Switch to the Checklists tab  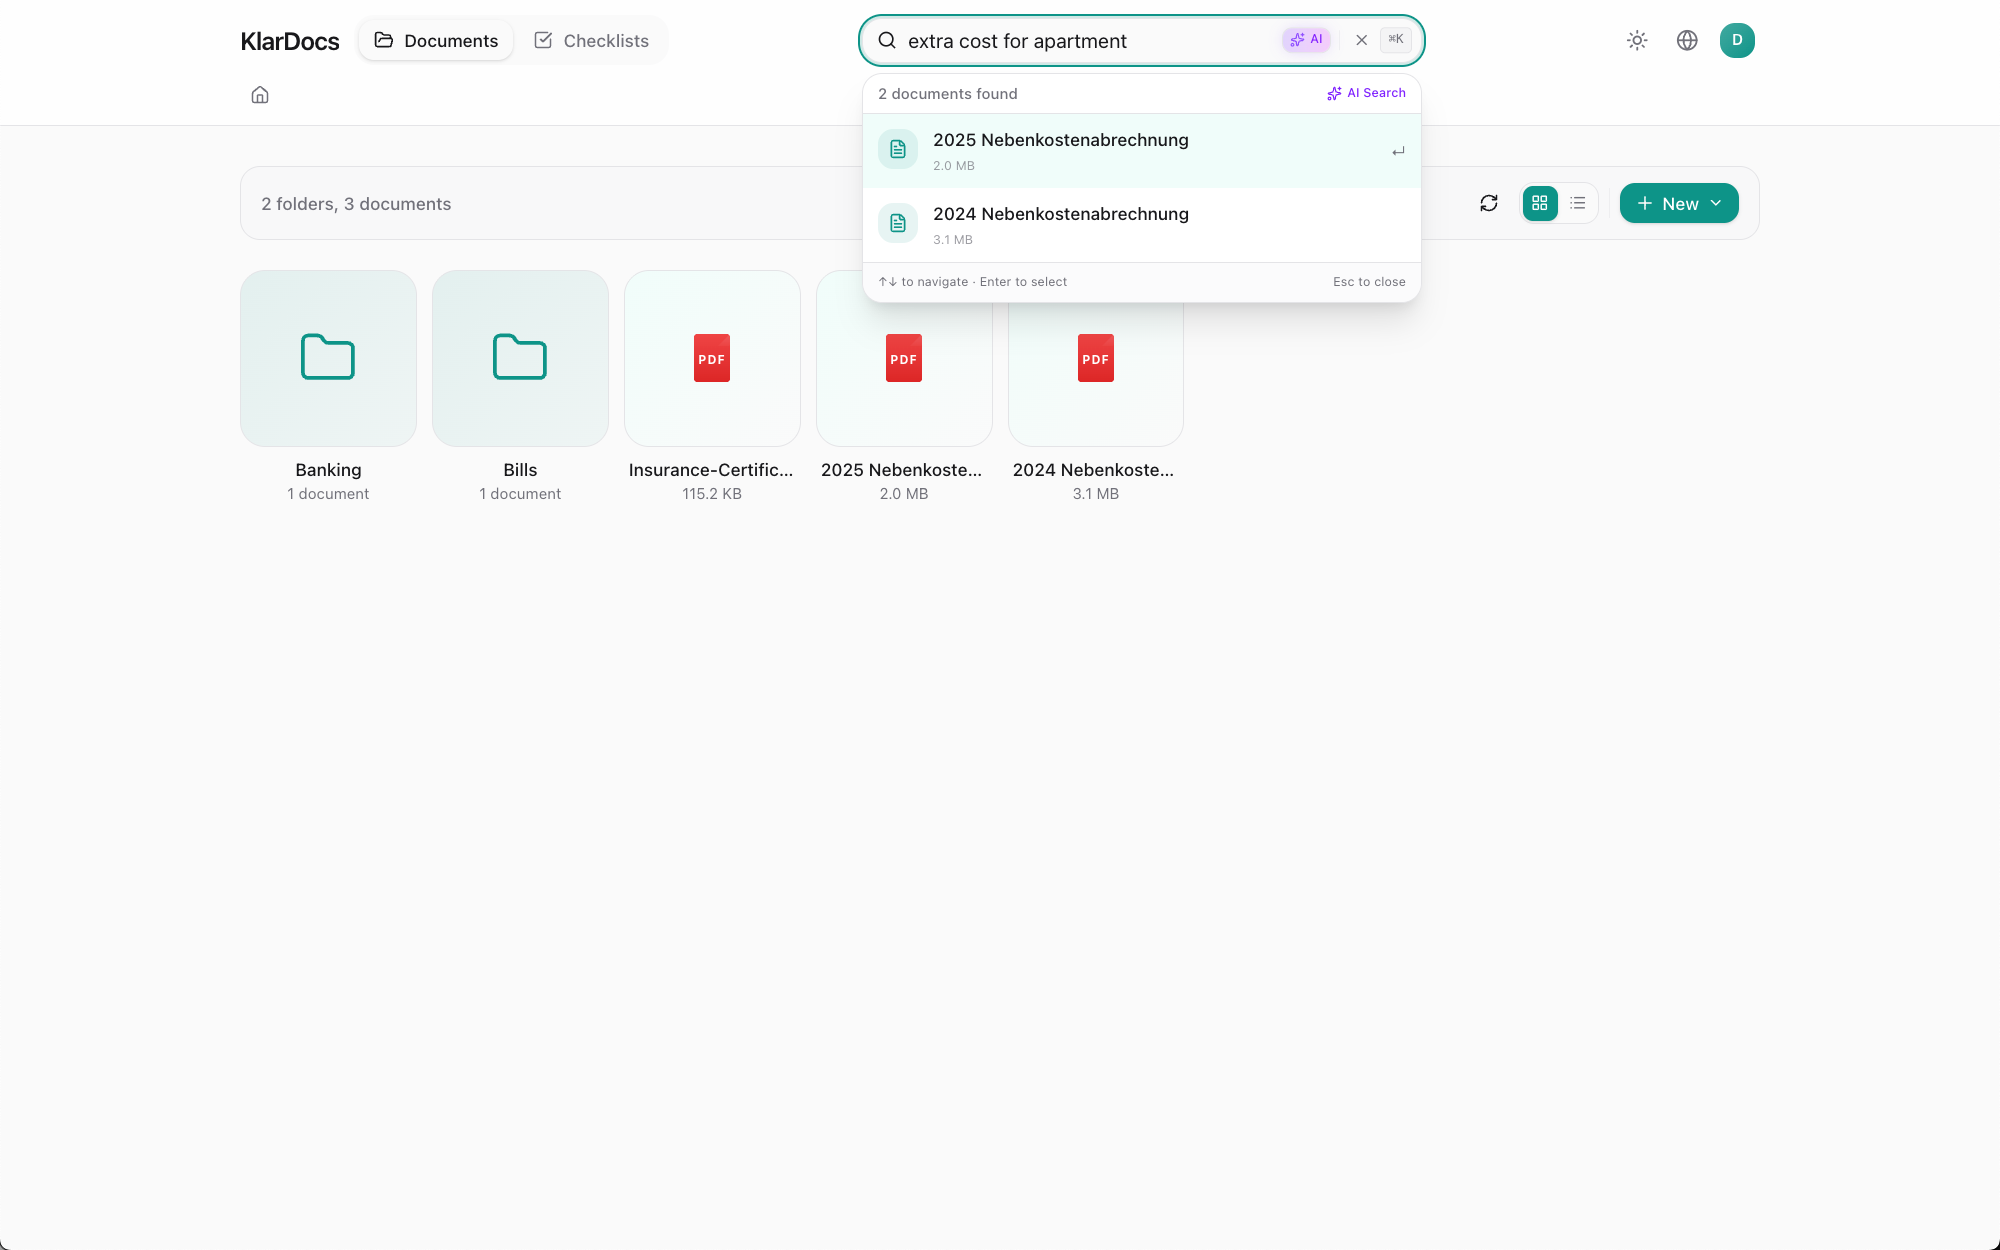coord(592,41)
